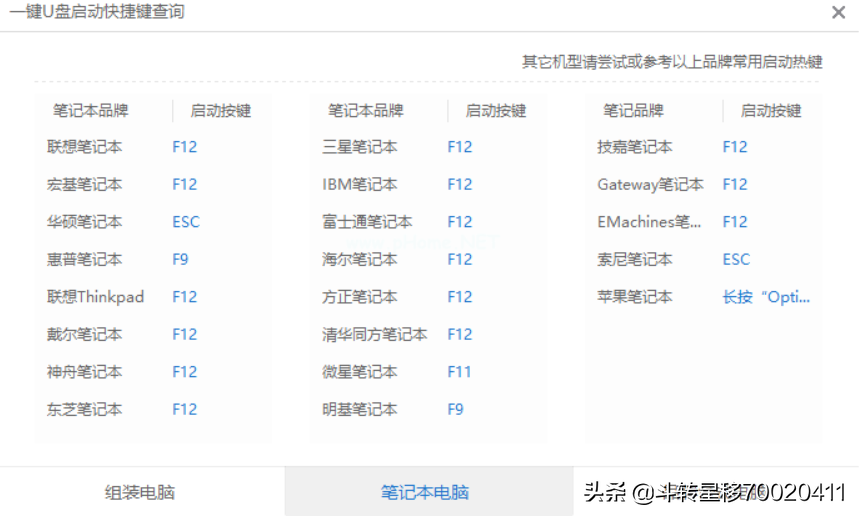Viewport: 862px width, 518px height.
Task: Click the F12 key beside 三星笔记本
Action: tap(460, 147)
